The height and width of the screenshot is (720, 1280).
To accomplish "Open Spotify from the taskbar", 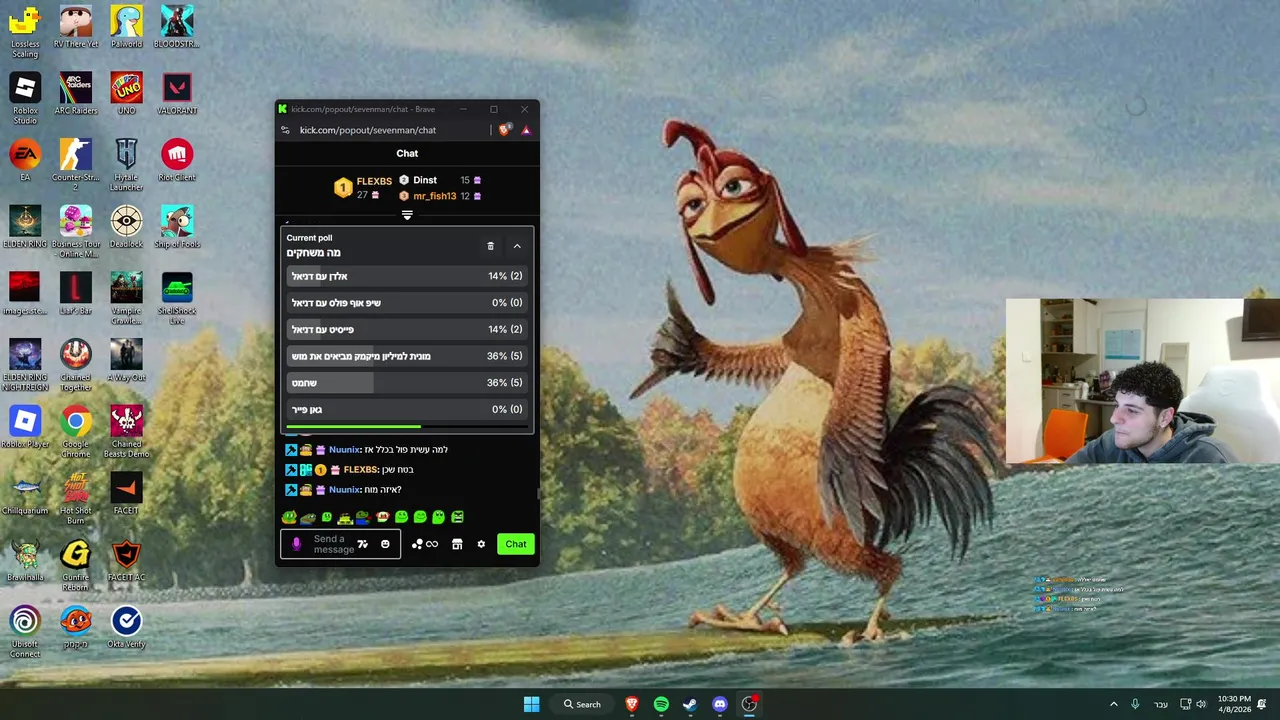I will click(661, 704).
